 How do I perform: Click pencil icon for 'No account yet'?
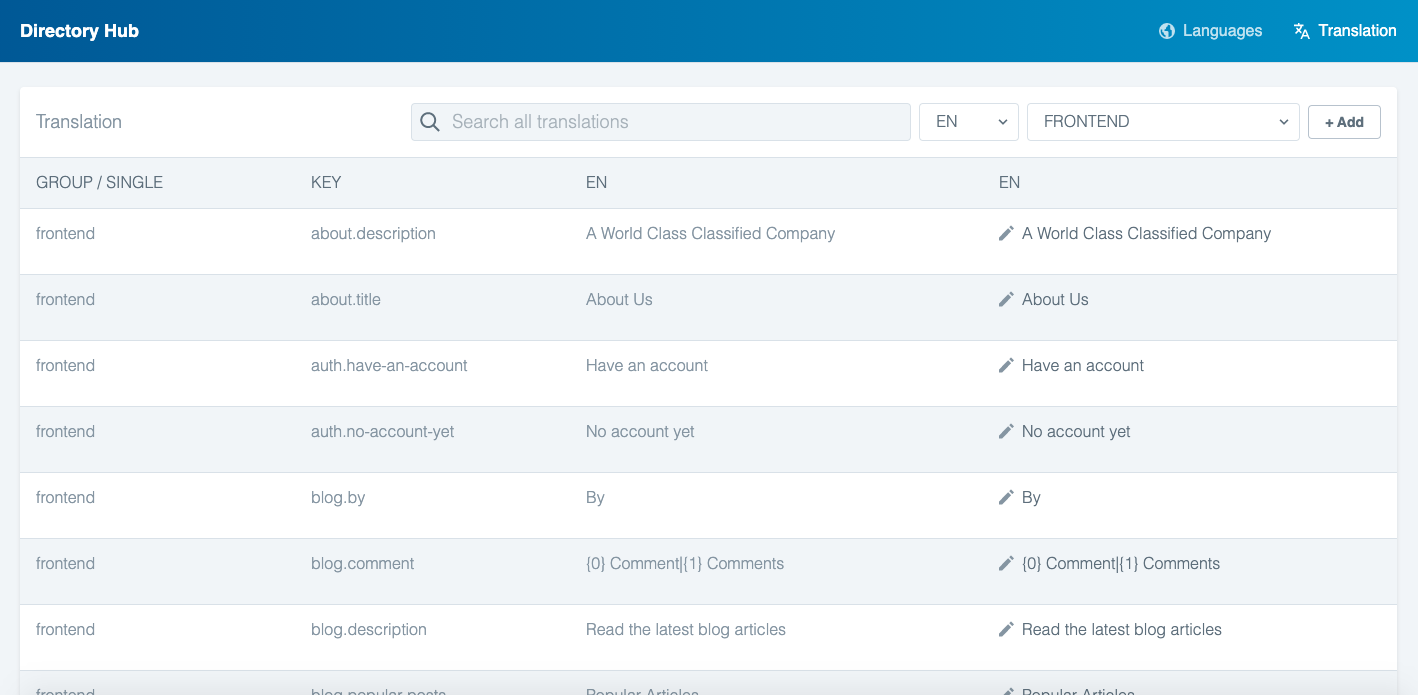(x=1006, y=431)
